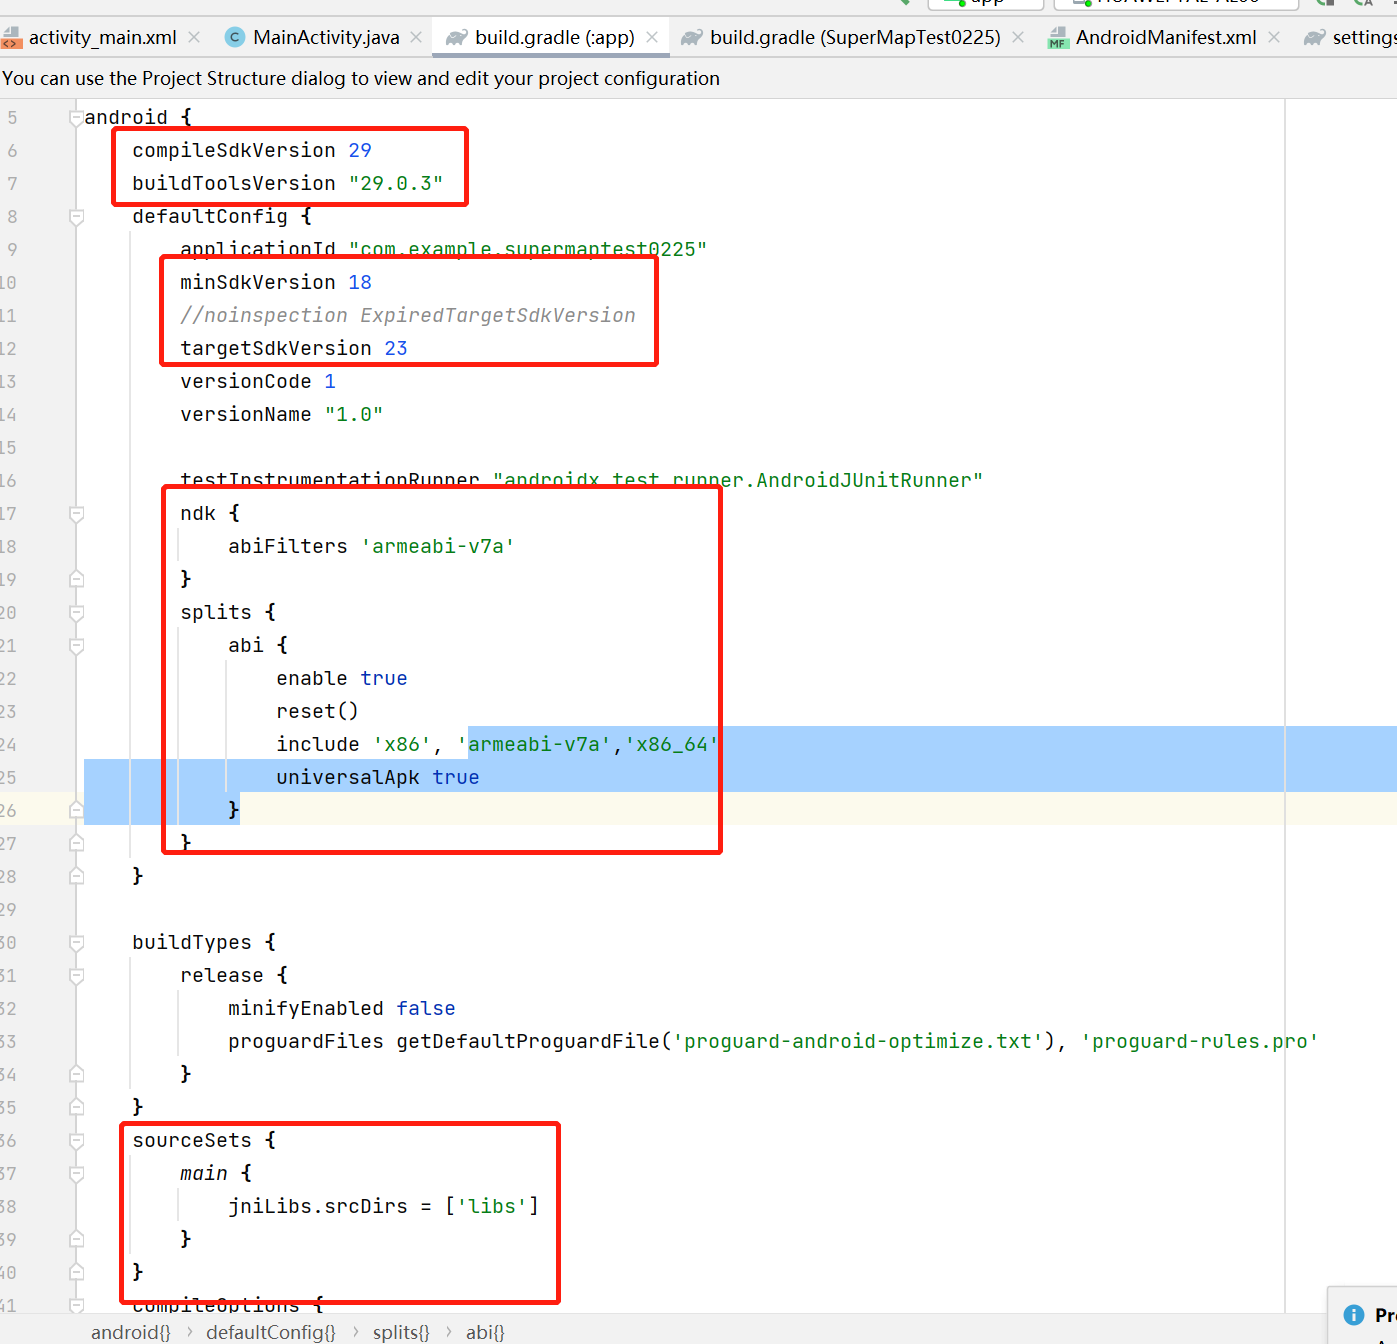Click compileSdkVersion value 29
This screenshot has width=1397, height=1344.
[360, 150]
